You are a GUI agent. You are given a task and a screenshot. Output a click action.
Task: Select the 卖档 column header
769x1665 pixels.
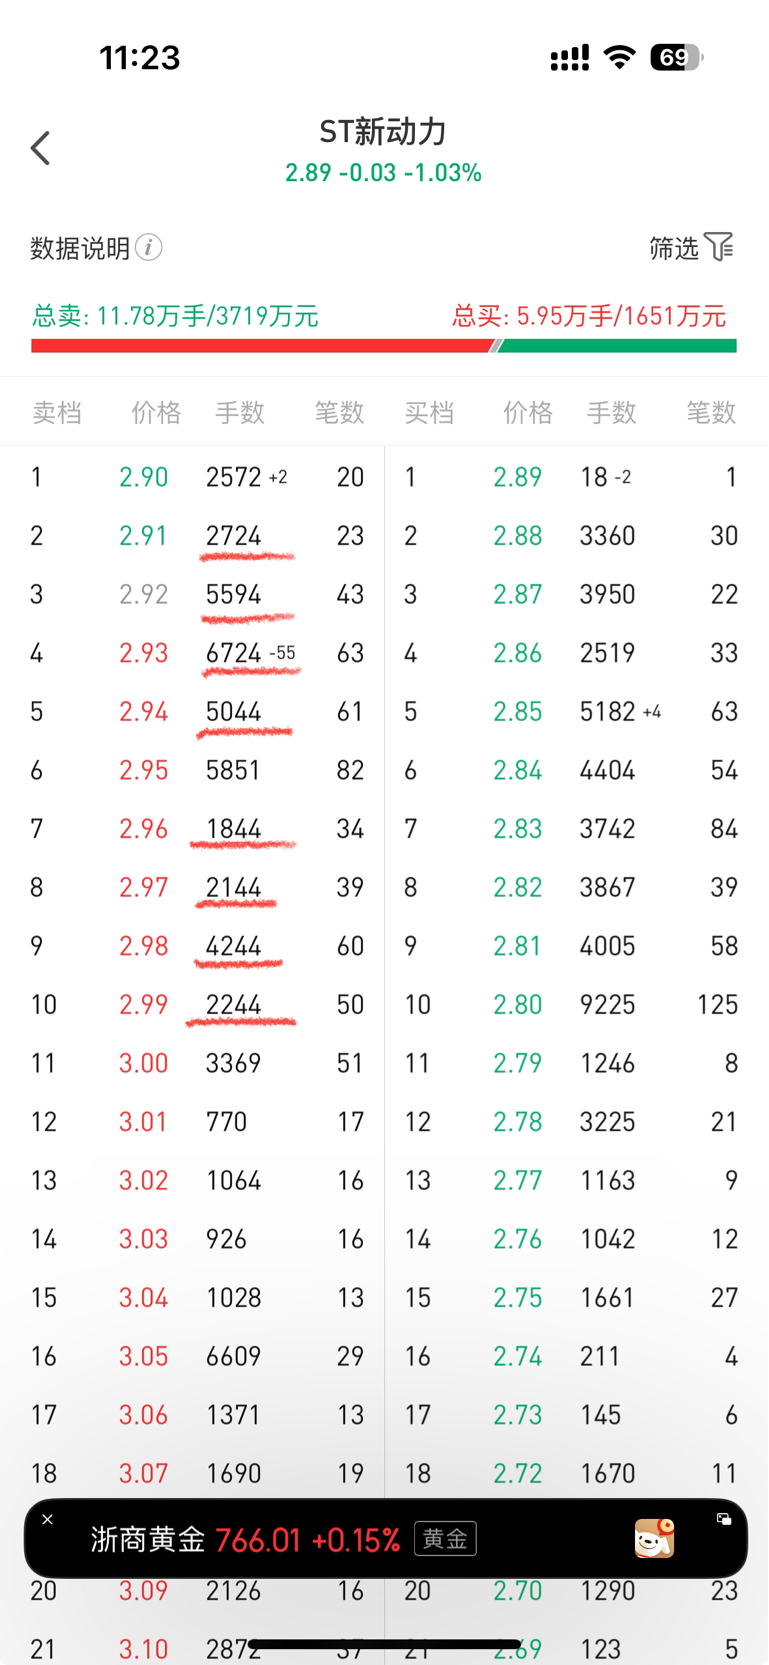point(57,412)
